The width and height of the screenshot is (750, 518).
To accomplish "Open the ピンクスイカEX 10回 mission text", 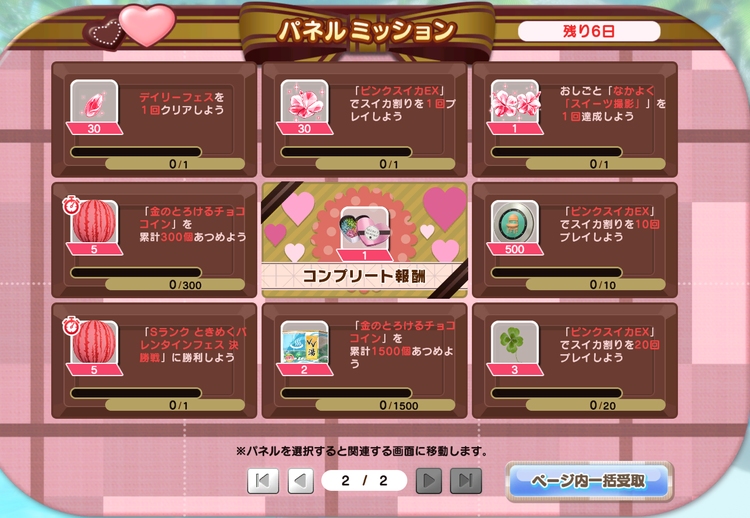I will point(609,224).
